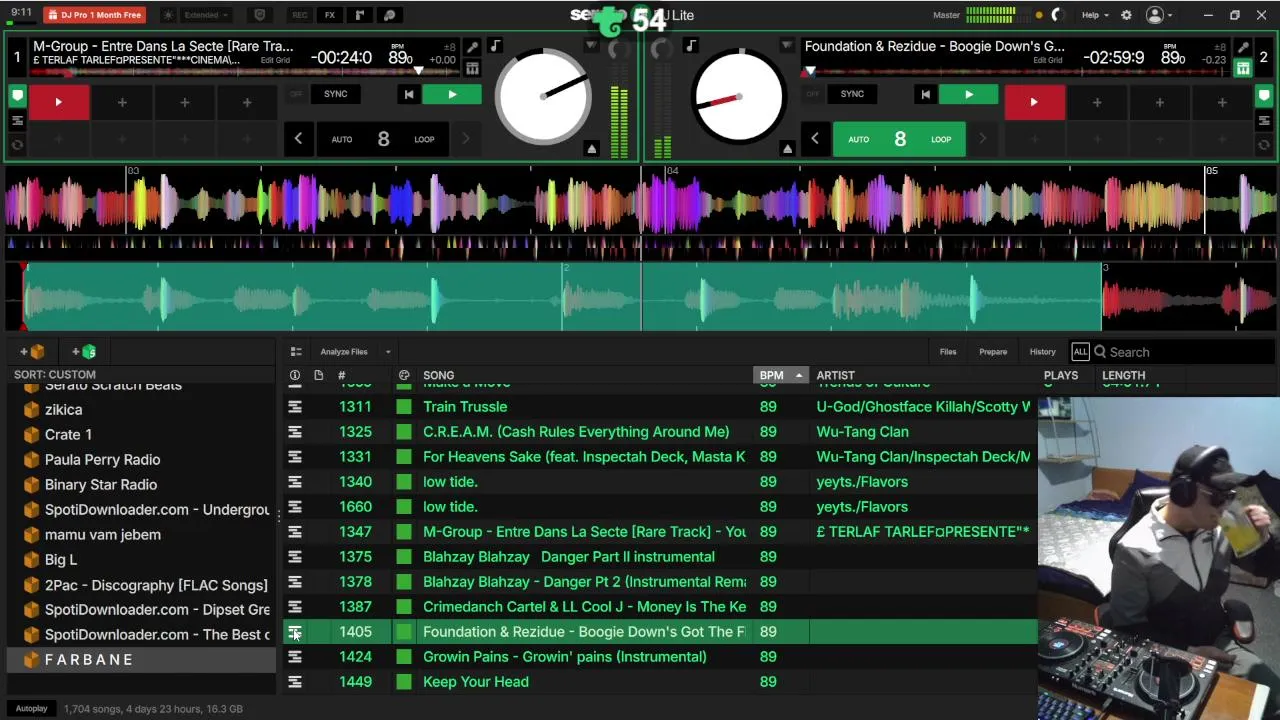Turn off sync on deck 2

pos(813,94)
